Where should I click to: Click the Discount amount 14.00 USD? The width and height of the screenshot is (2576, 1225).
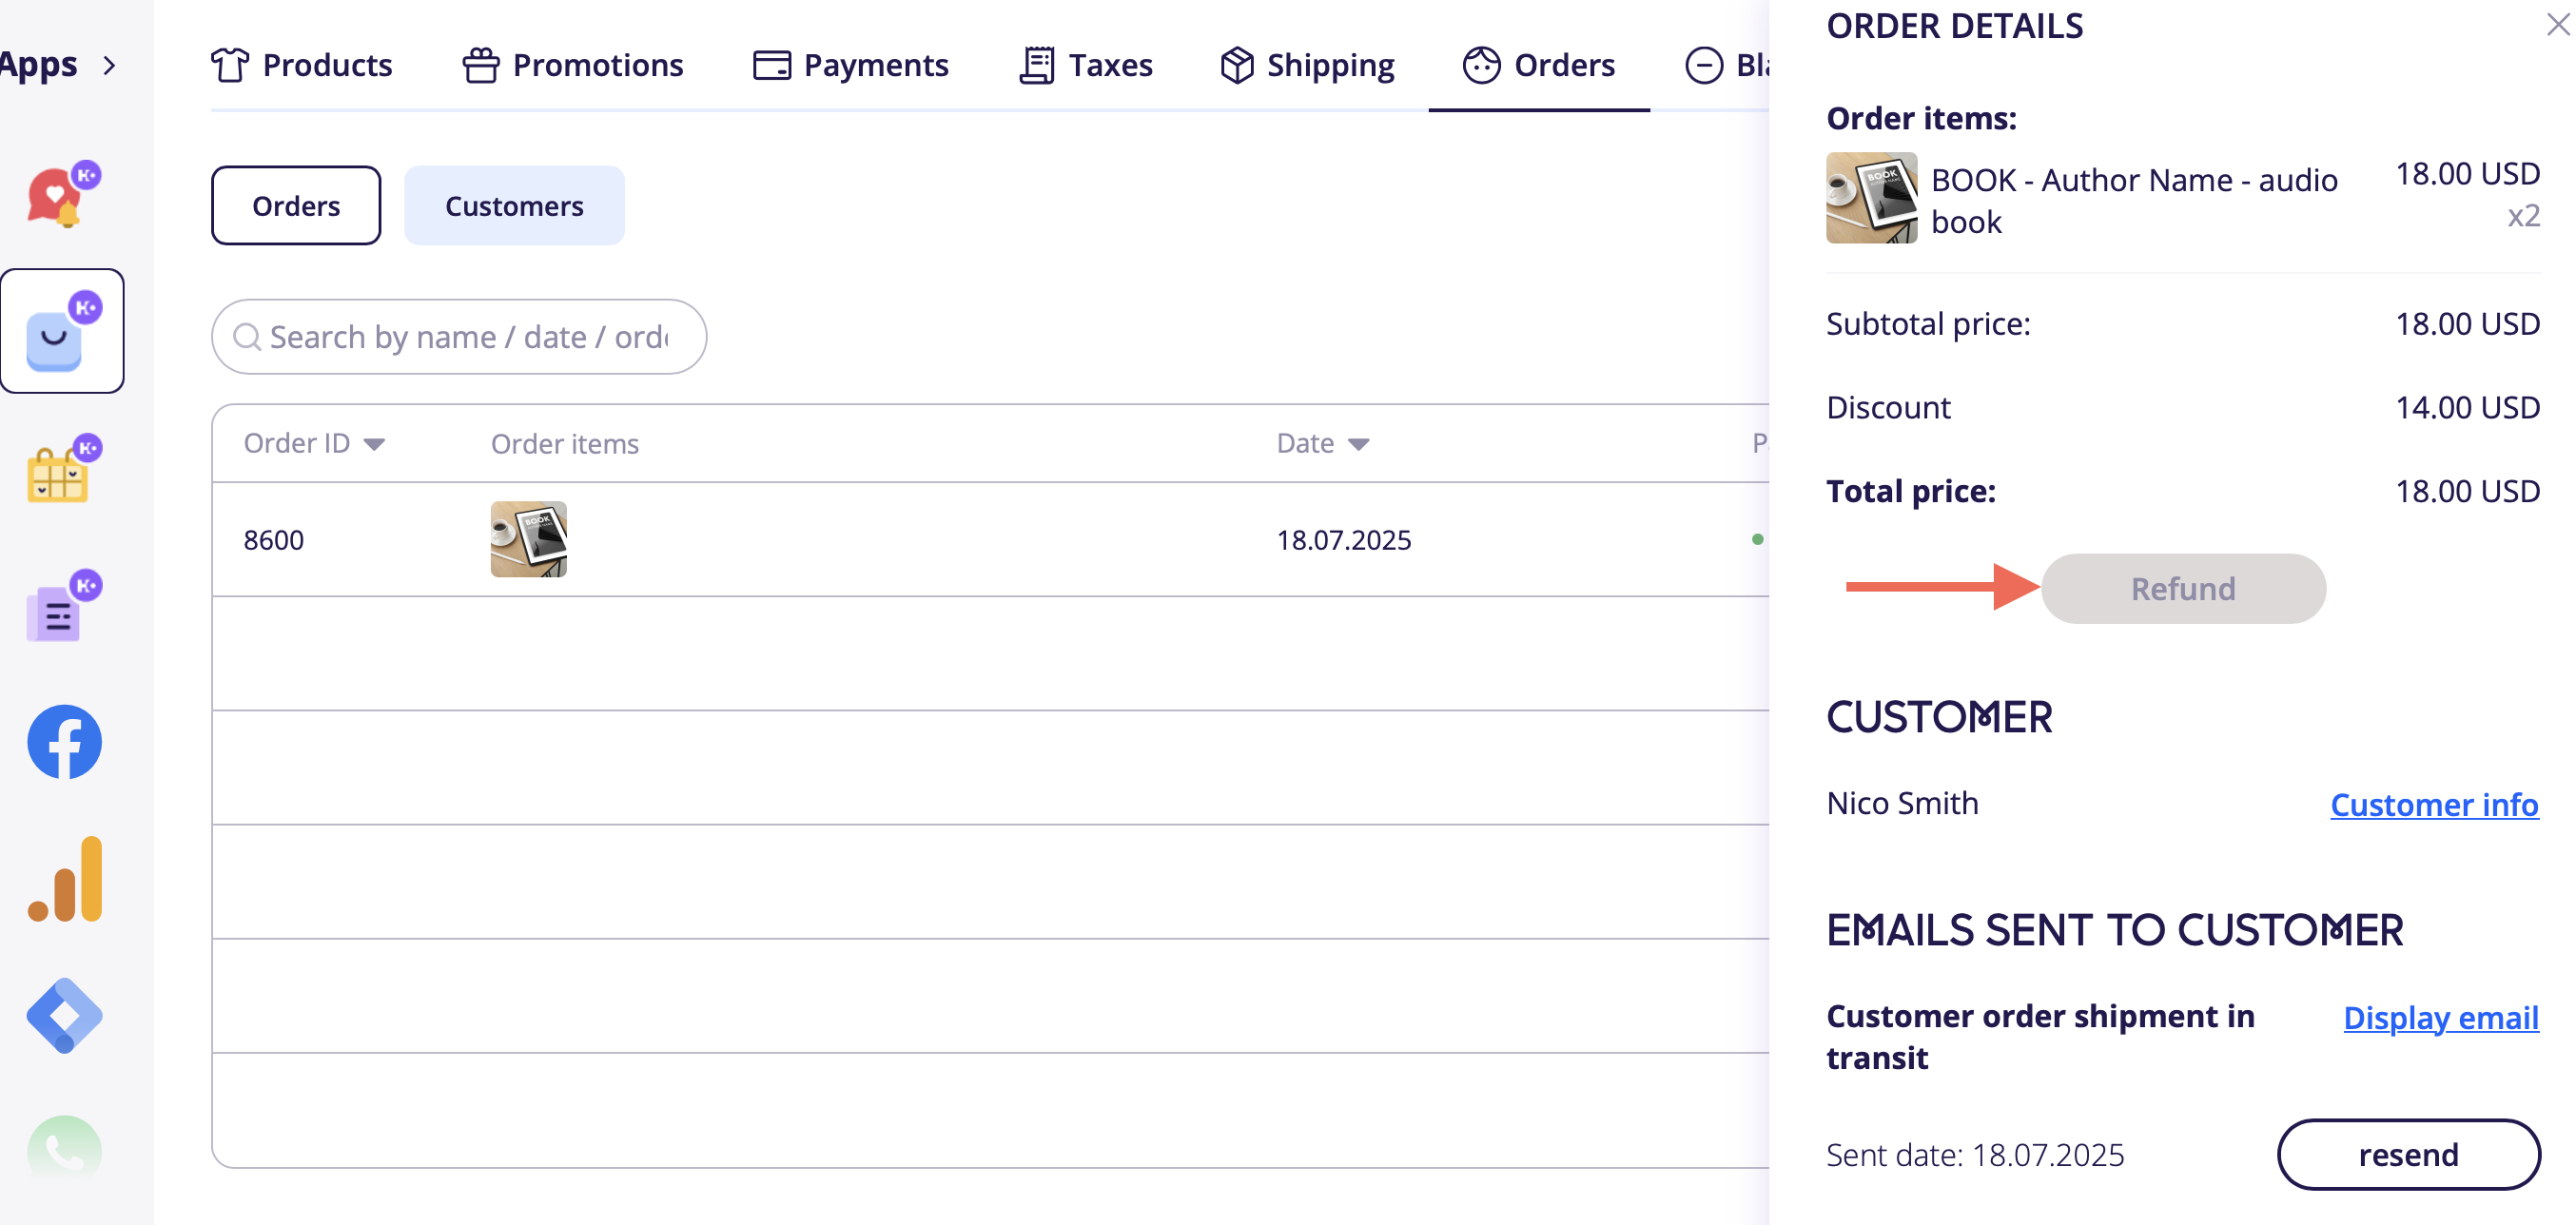(x=2467, y=407)
